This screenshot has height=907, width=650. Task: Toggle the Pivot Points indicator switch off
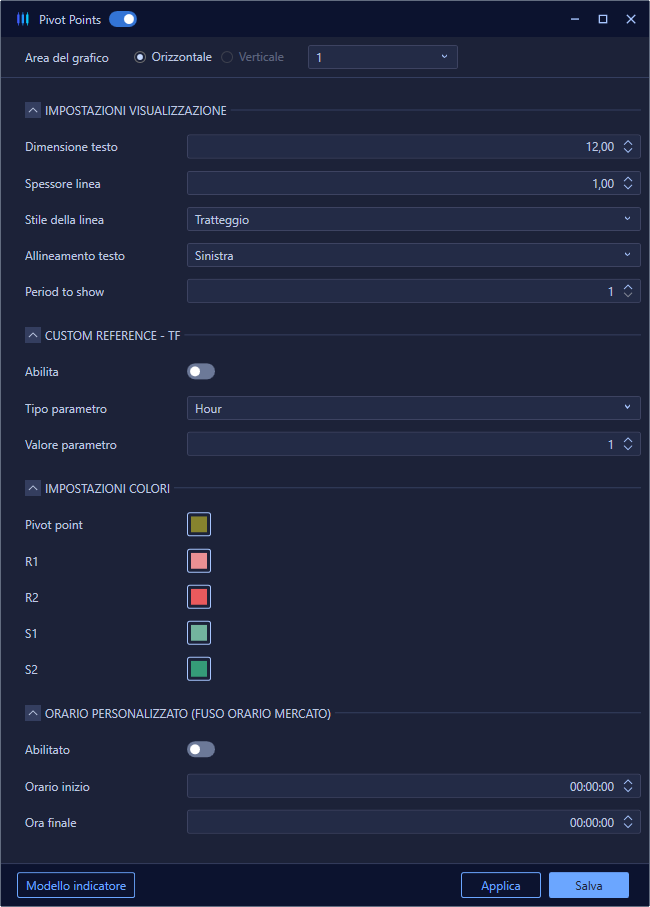coord(123,19)
